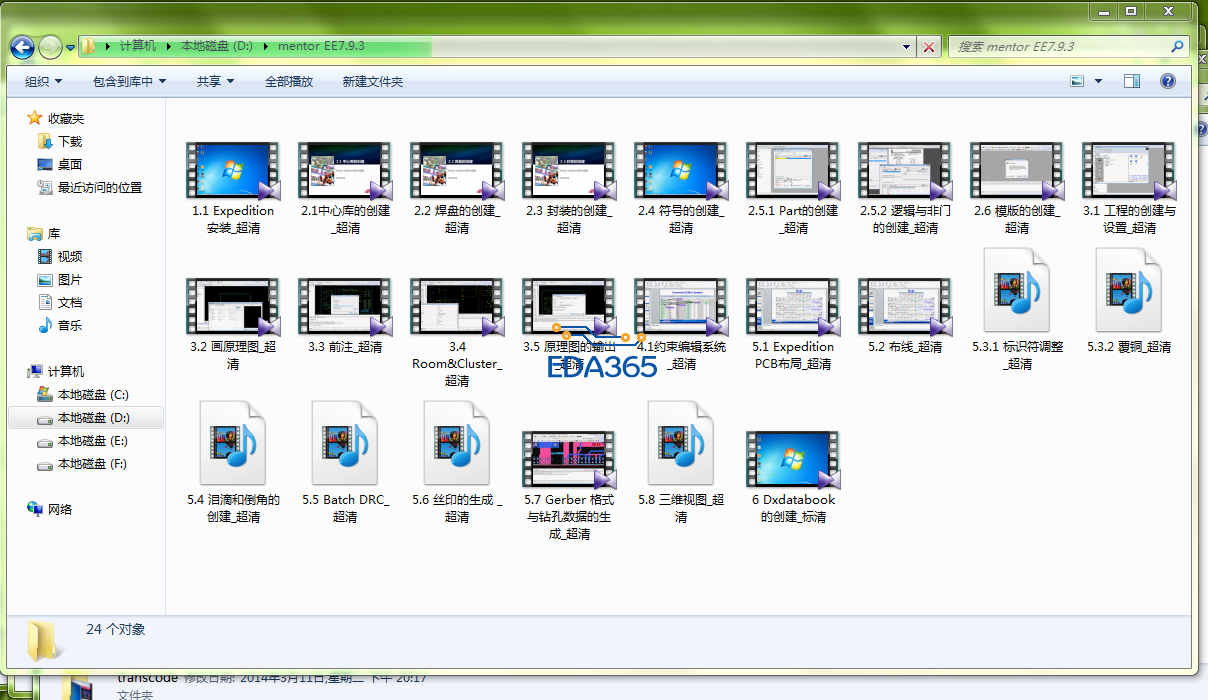Screen dimensions: 1208x700
Task: Click the help question mark icon
Action: point(1168,81)
